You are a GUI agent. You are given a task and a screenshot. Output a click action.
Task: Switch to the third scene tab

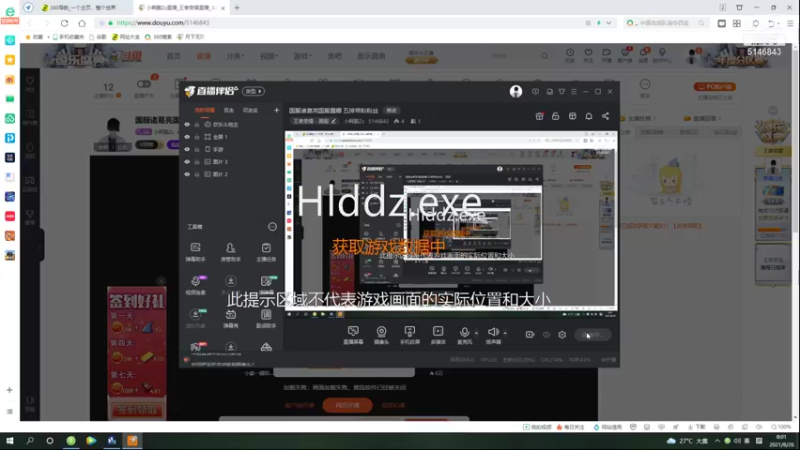pyautogui.click(x=250, y=110)
